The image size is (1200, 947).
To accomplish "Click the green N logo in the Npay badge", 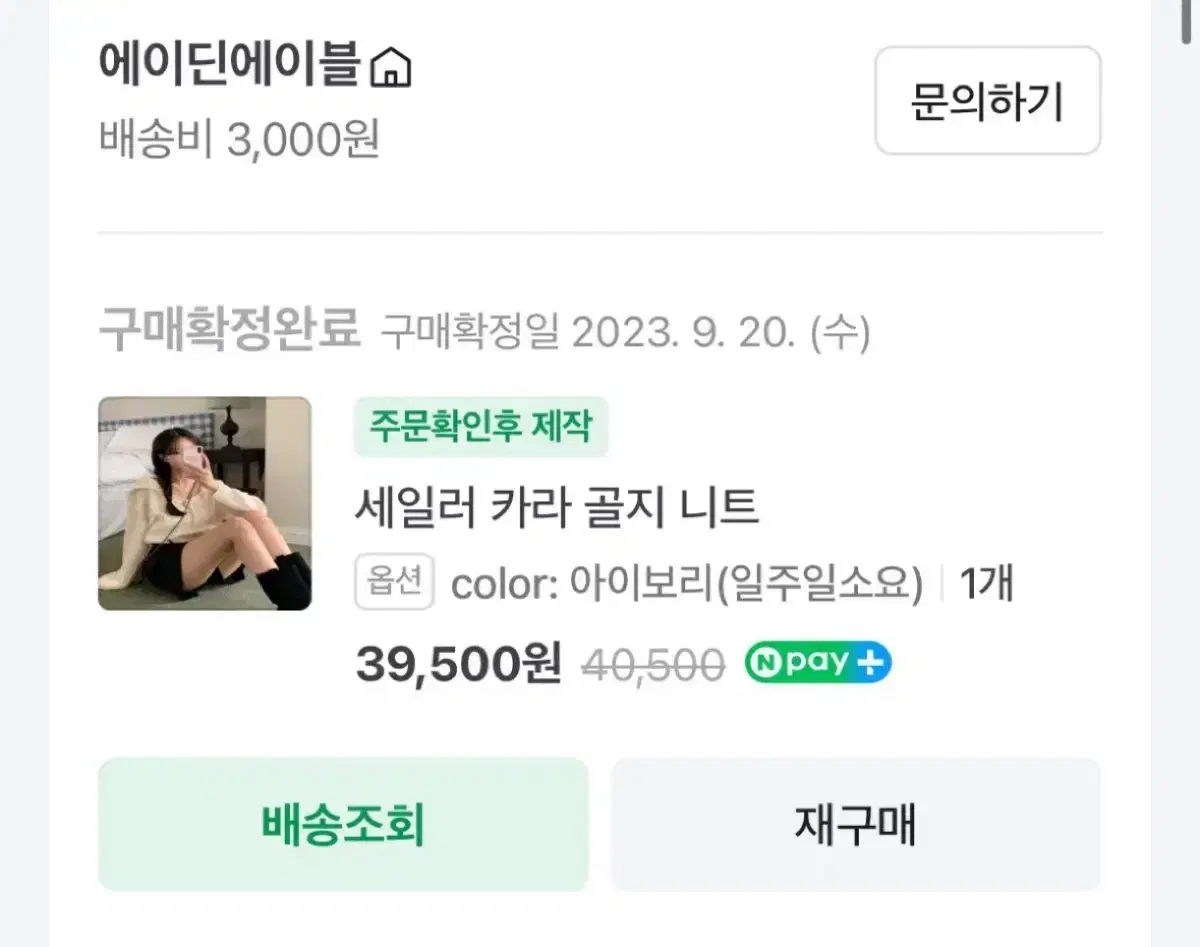I will tap(763, 662).
